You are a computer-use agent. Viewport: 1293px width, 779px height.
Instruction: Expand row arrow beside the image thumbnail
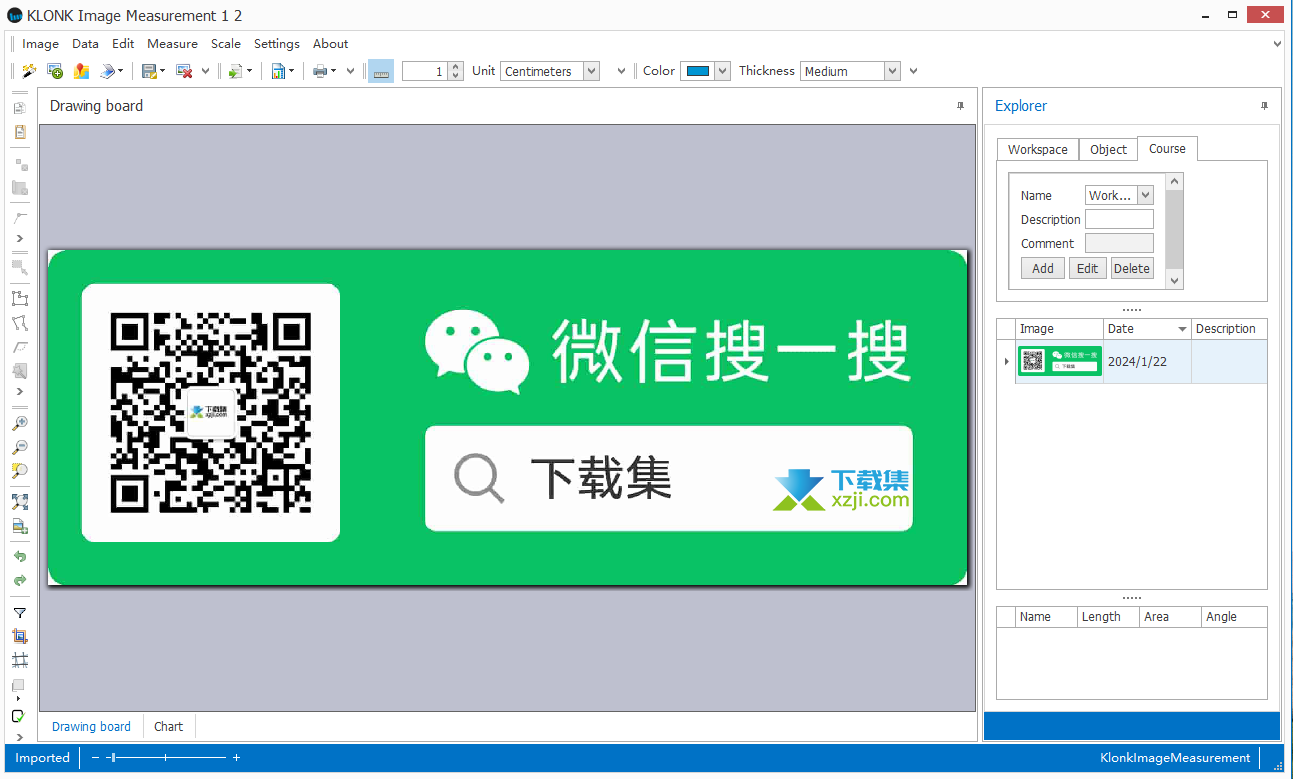tap(1006, 362)
